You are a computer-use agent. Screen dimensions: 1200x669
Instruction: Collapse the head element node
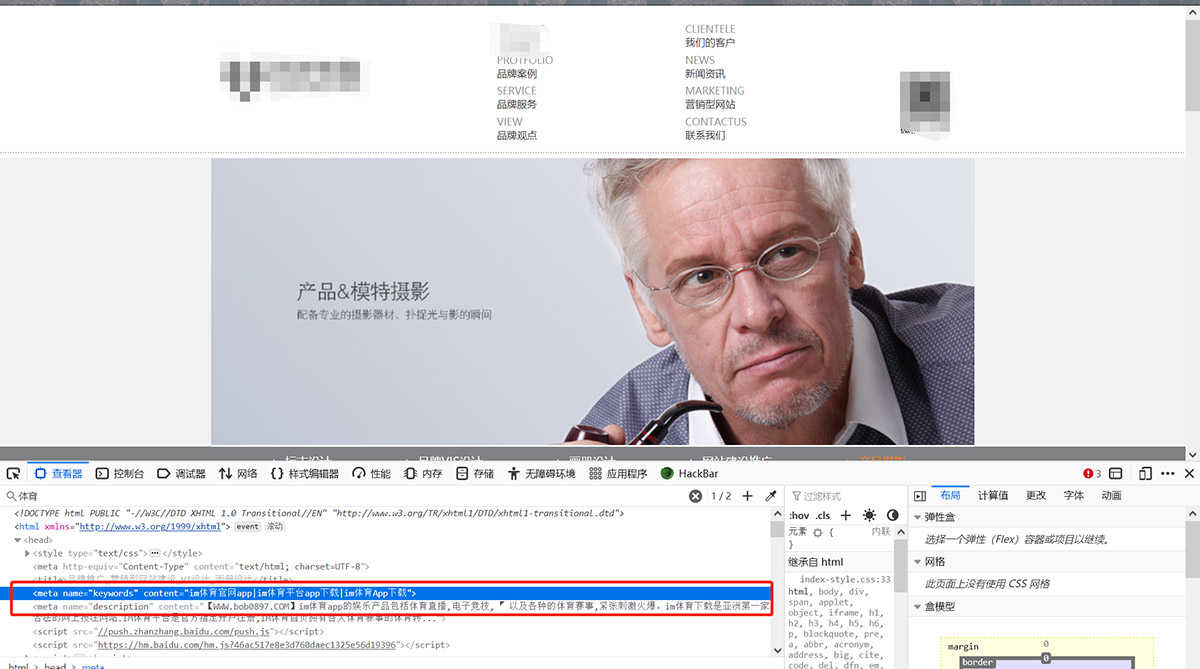[18, 540]
